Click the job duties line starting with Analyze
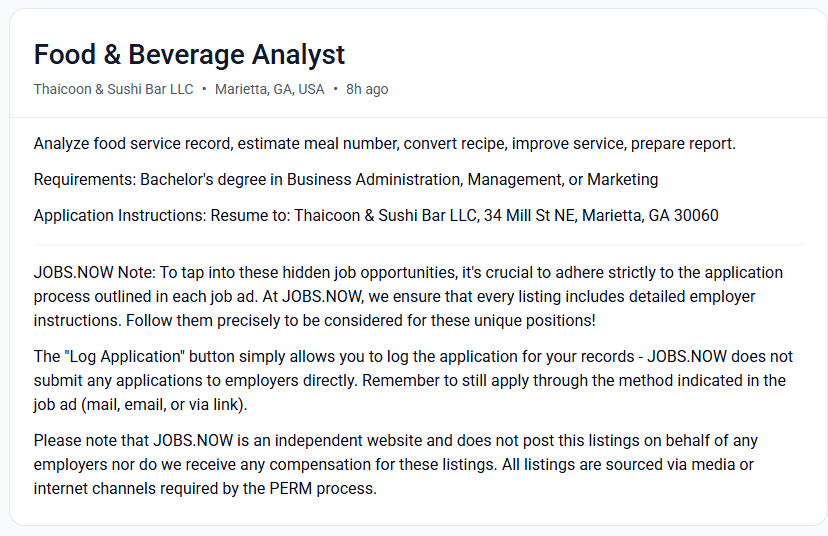The height and width of the screenshot is (536, 828). click(384, 144)
